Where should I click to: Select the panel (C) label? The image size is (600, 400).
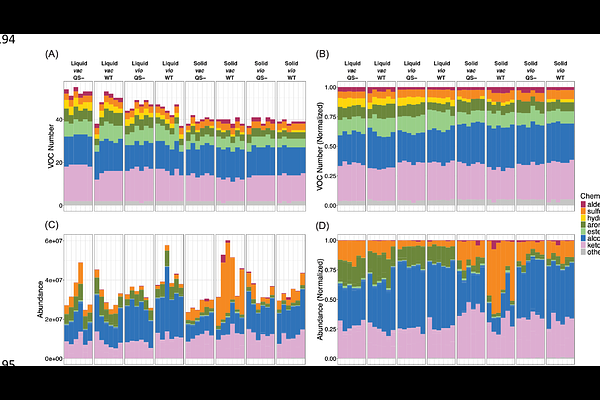[52, 227]
